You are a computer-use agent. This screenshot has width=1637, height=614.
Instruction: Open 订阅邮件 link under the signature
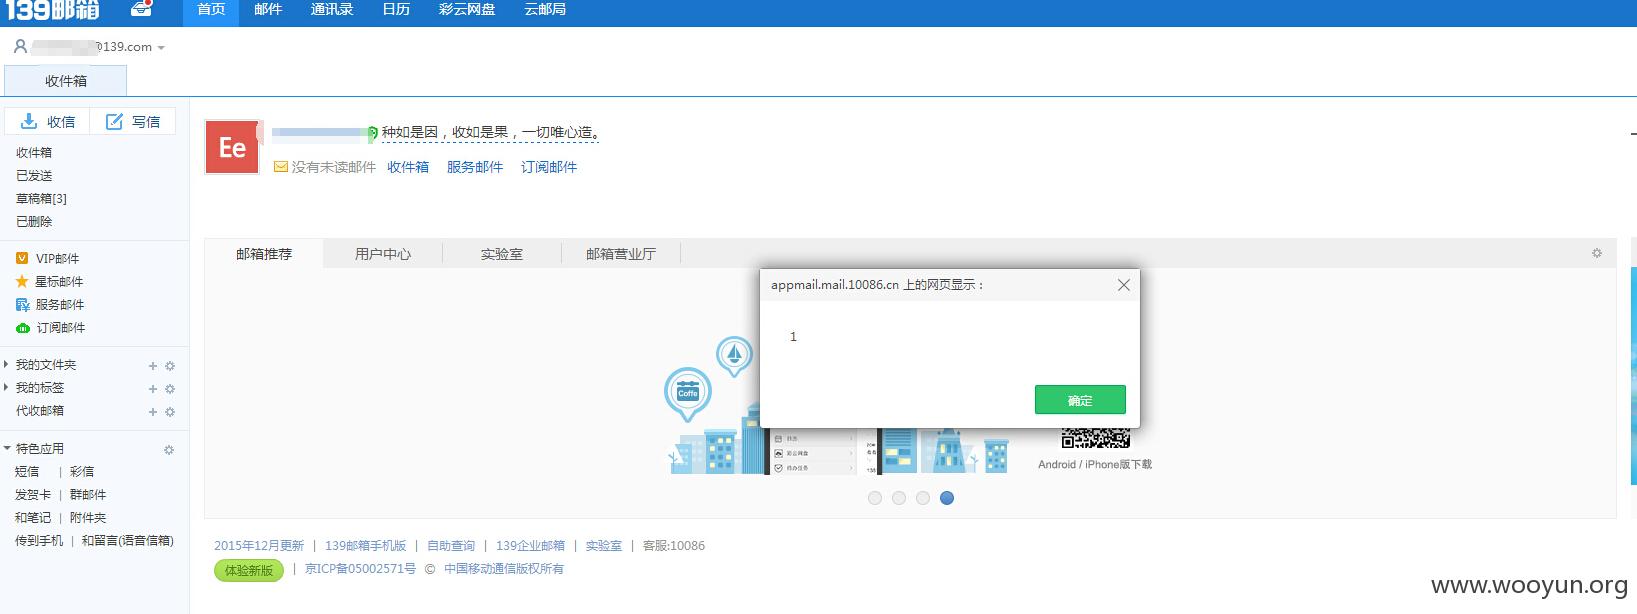click(x=549, y=167)
